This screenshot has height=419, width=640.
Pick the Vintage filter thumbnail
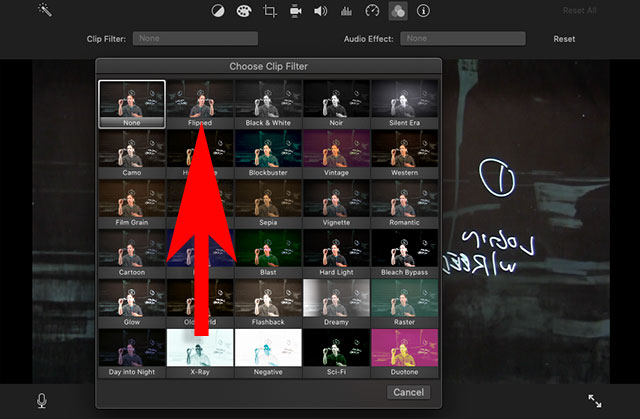tap(336, 152)
